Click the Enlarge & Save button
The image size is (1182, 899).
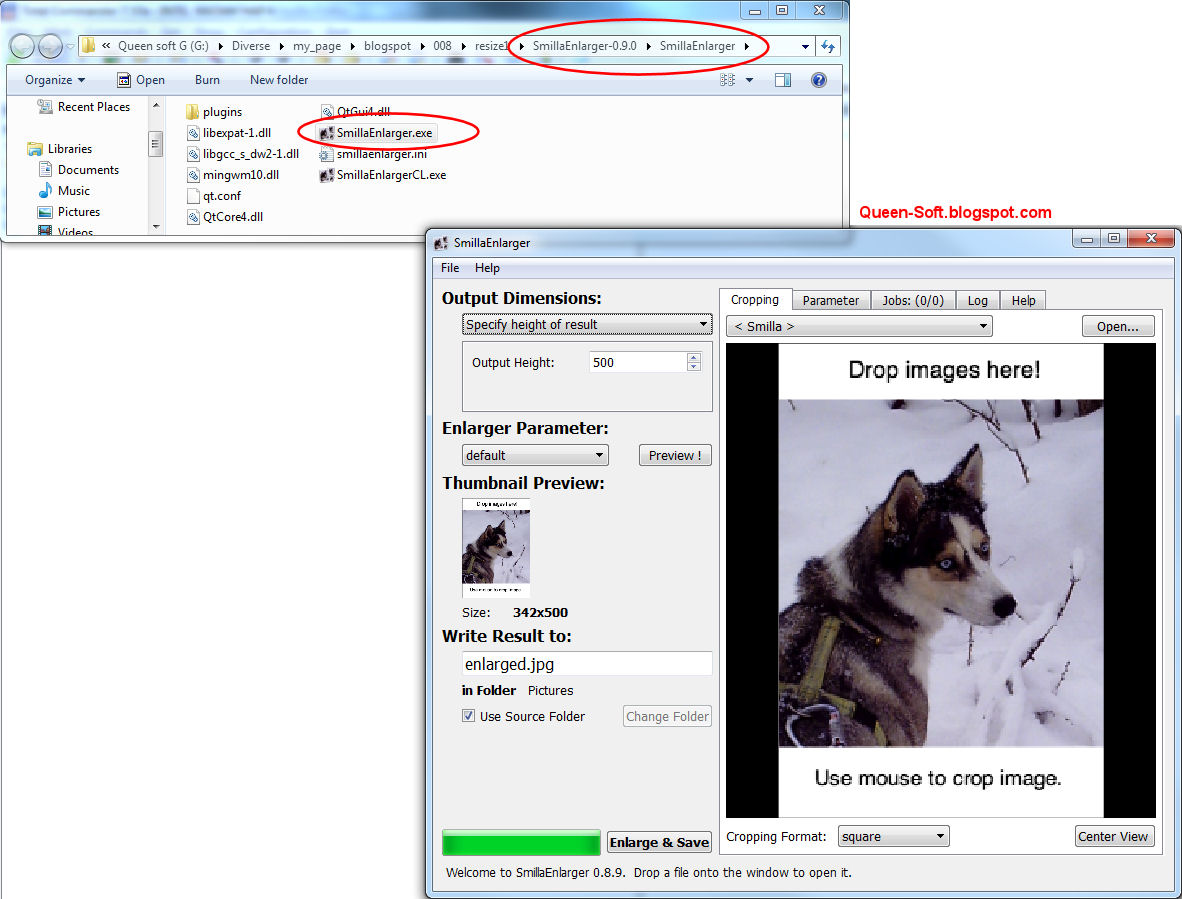pyautogui.click(x=659, y=842)
